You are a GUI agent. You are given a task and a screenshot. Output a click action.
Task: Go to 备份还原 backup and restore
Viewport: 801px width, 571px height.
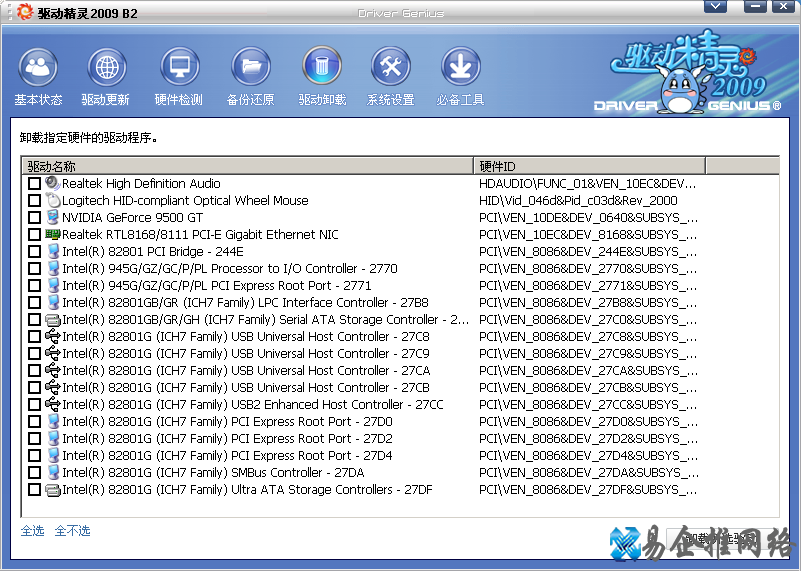click(x=250, y=69)
